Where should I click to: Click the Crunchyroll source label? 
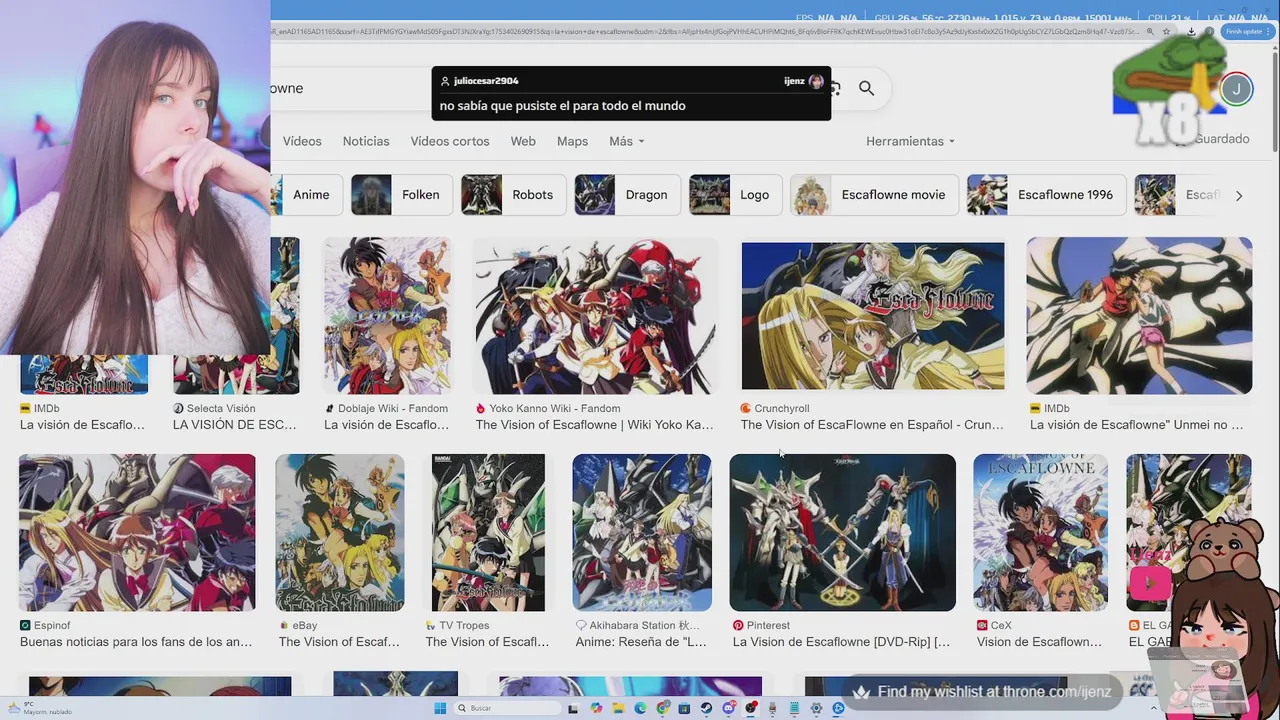click(x=782, y=408)
